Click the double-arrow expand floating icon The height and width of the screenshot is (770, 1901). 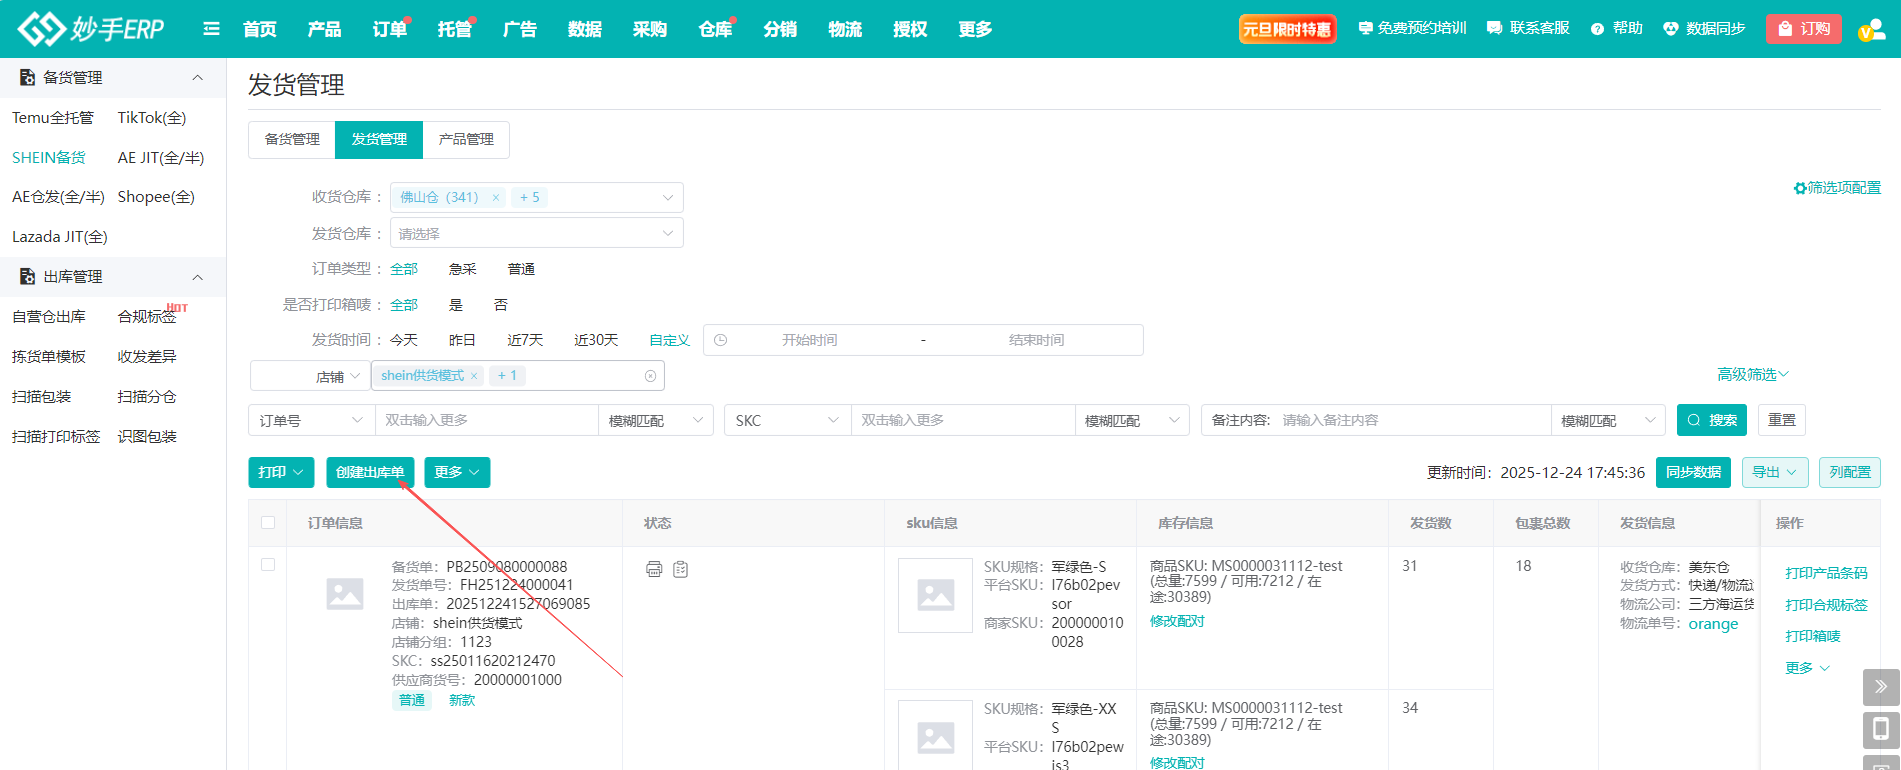click(x=1880, y=687)
